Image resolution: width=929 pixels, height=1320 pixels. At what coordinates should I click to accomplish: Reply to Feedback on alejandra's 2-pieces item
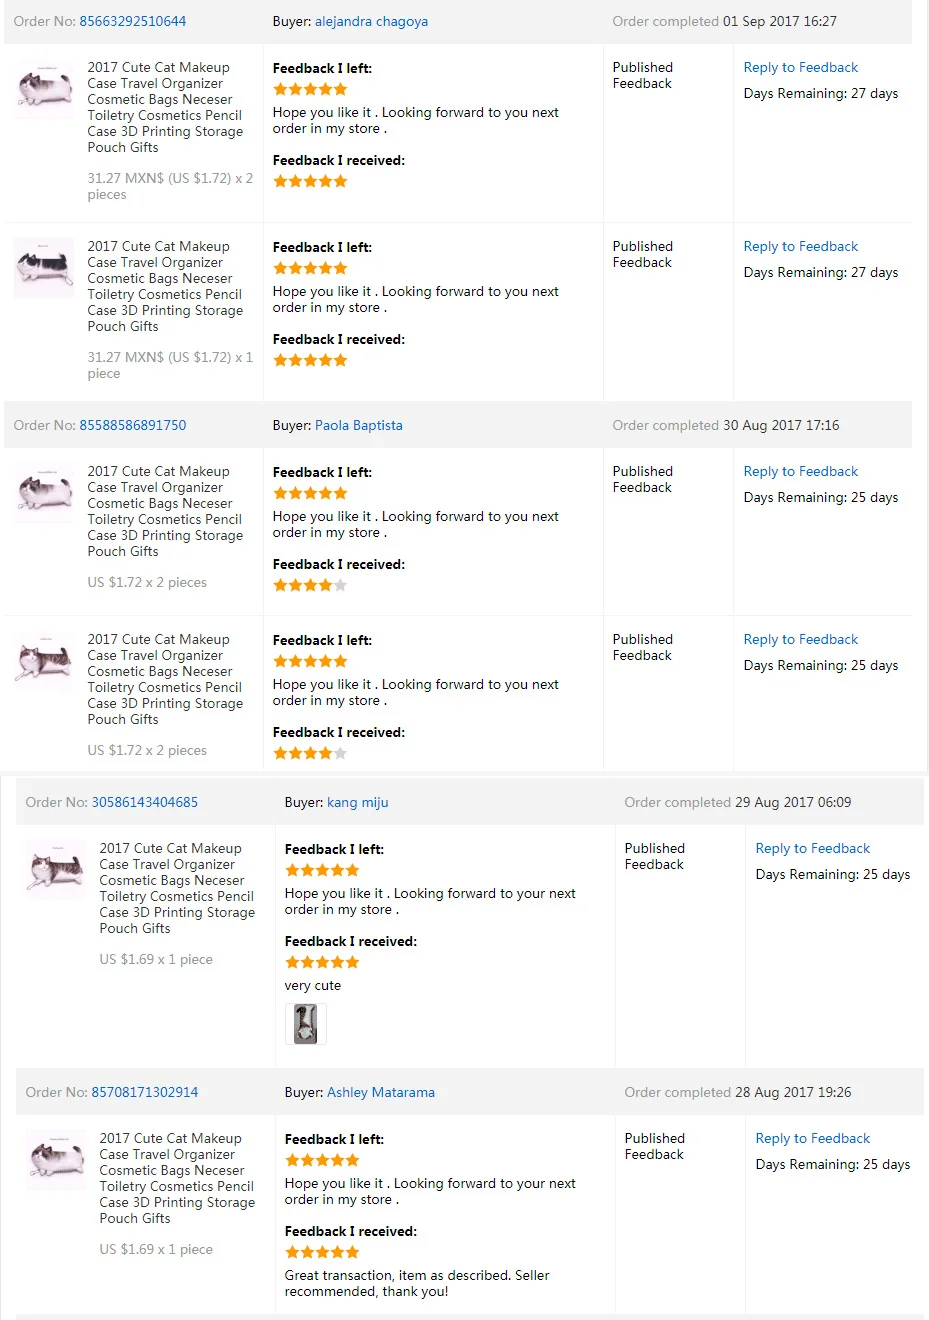click(x=800, y=67)
